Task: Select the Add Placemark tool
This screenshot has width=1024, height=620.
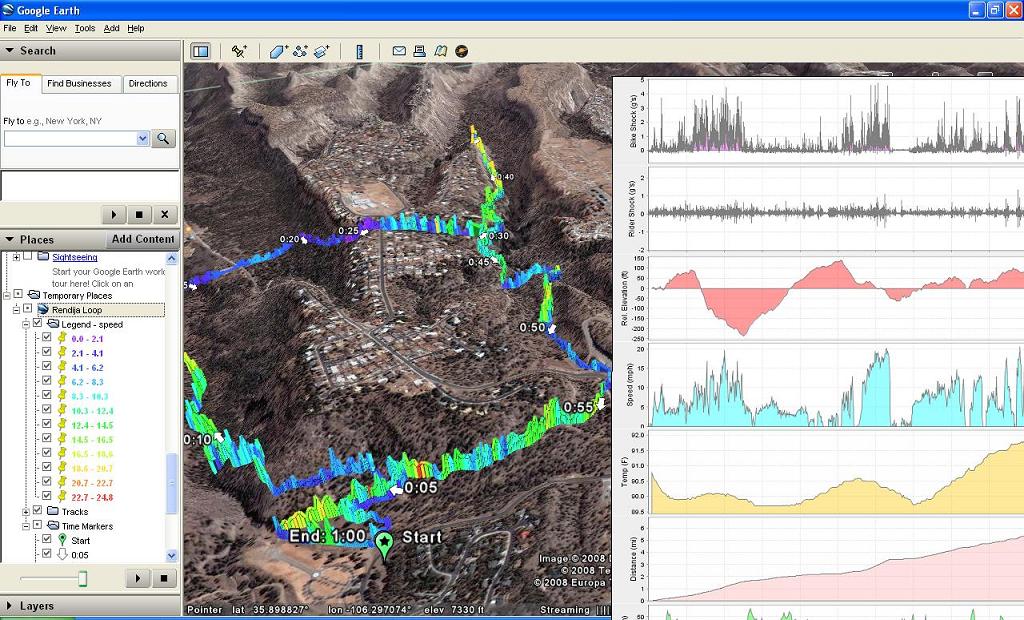Action: pyautogui.click(x=240, y=51)
